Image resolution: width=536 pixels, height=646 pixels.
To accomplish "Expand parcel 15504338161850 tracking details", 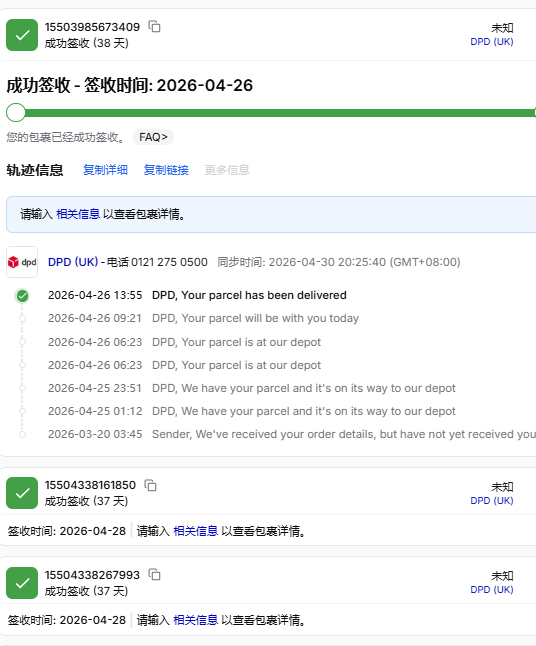I will (268, 493).
